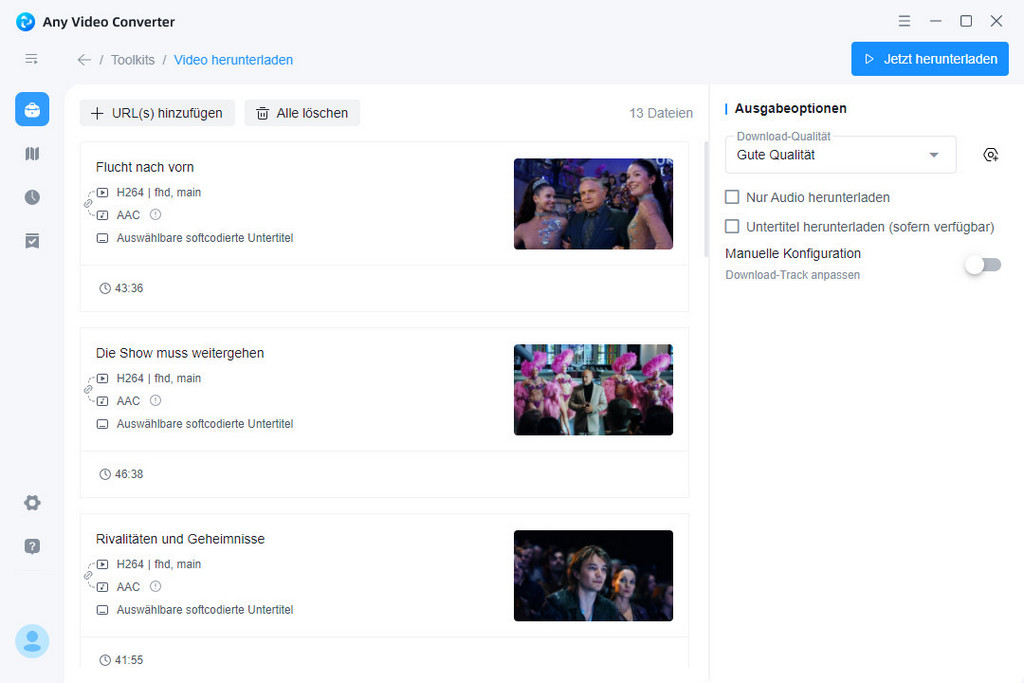The height and width of the screenshot is (683, 1024).
Task: Select title text Flucht nach vorn
Action: tap(145, 167)
